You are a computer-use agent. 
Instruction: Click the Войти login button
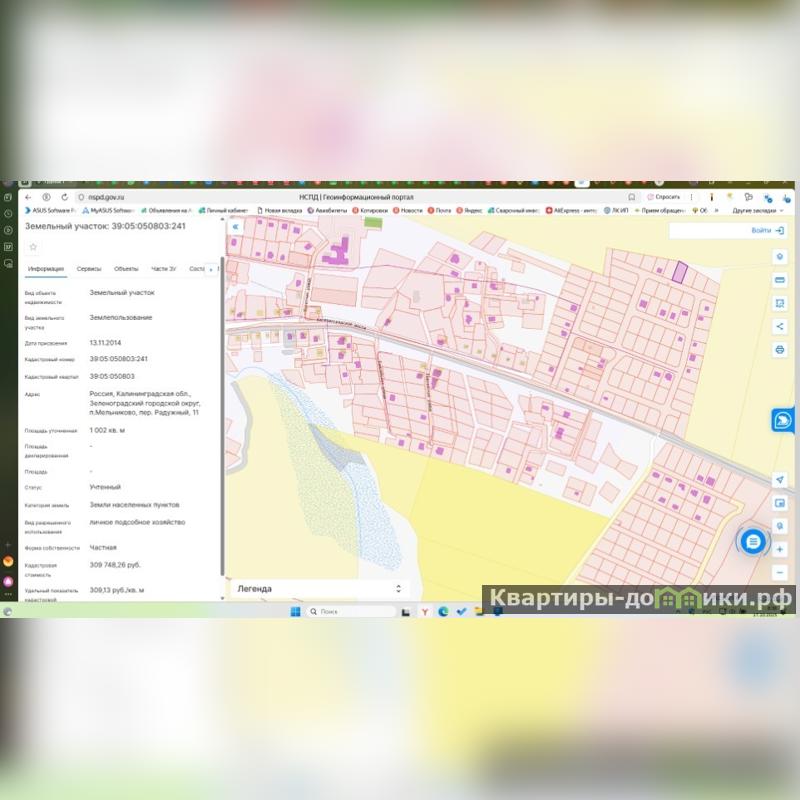766,230
